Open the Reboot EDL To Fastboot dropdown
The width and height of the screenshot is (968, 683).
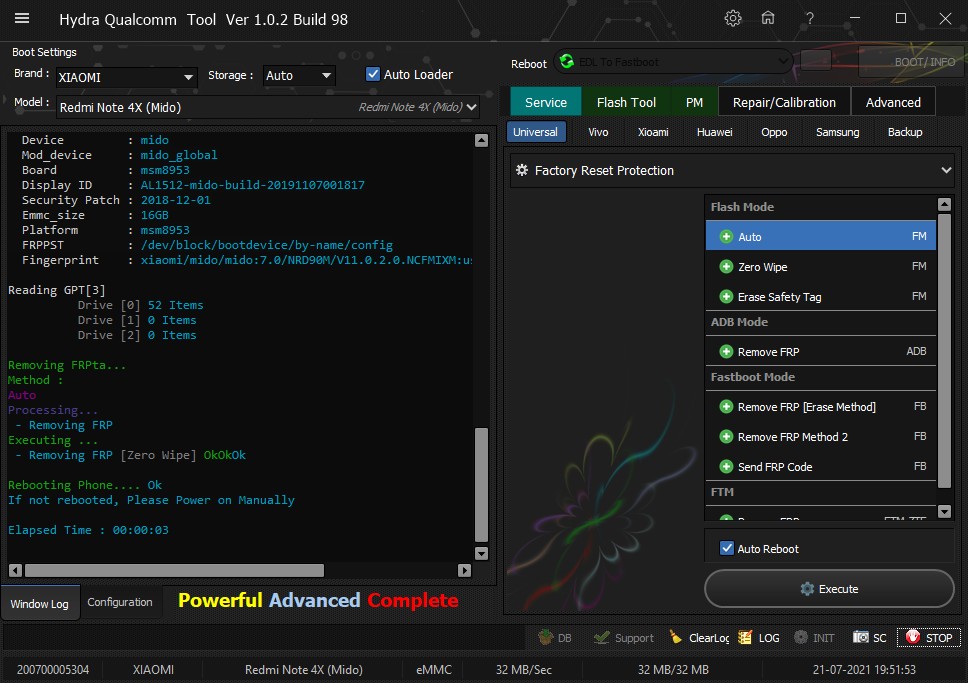click(672, 62)
